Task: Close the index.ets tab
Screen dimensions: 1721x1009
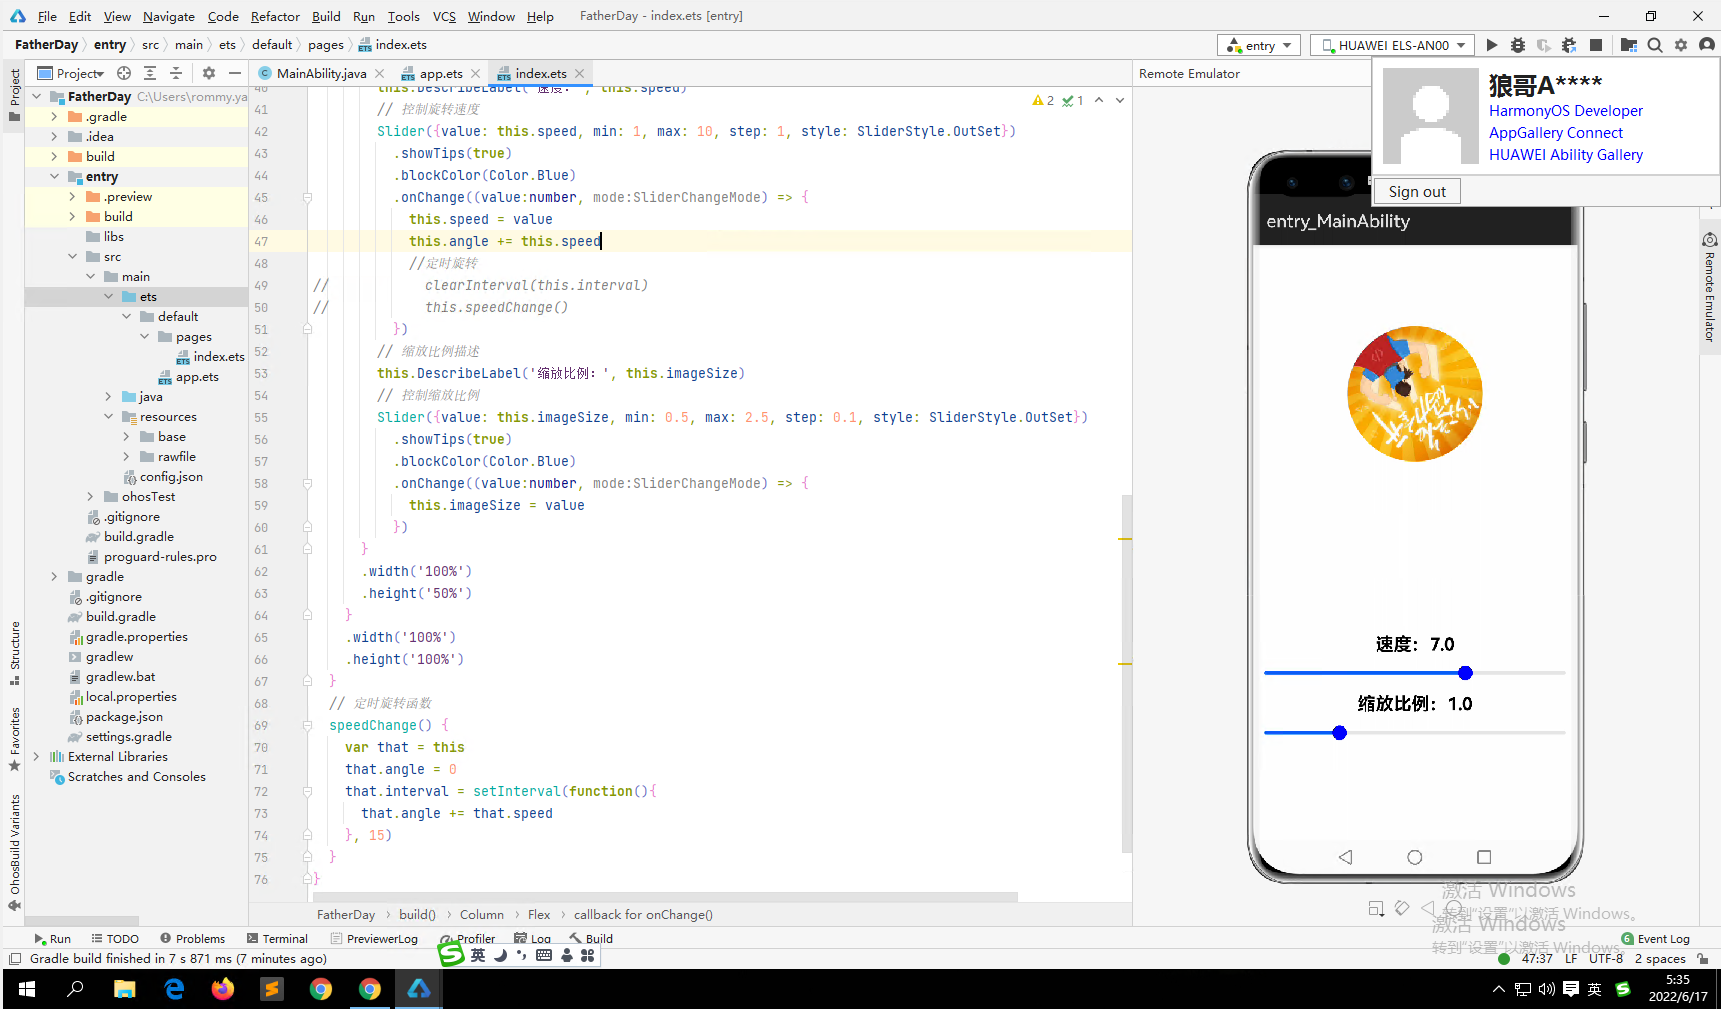Action: click(579, 73)
